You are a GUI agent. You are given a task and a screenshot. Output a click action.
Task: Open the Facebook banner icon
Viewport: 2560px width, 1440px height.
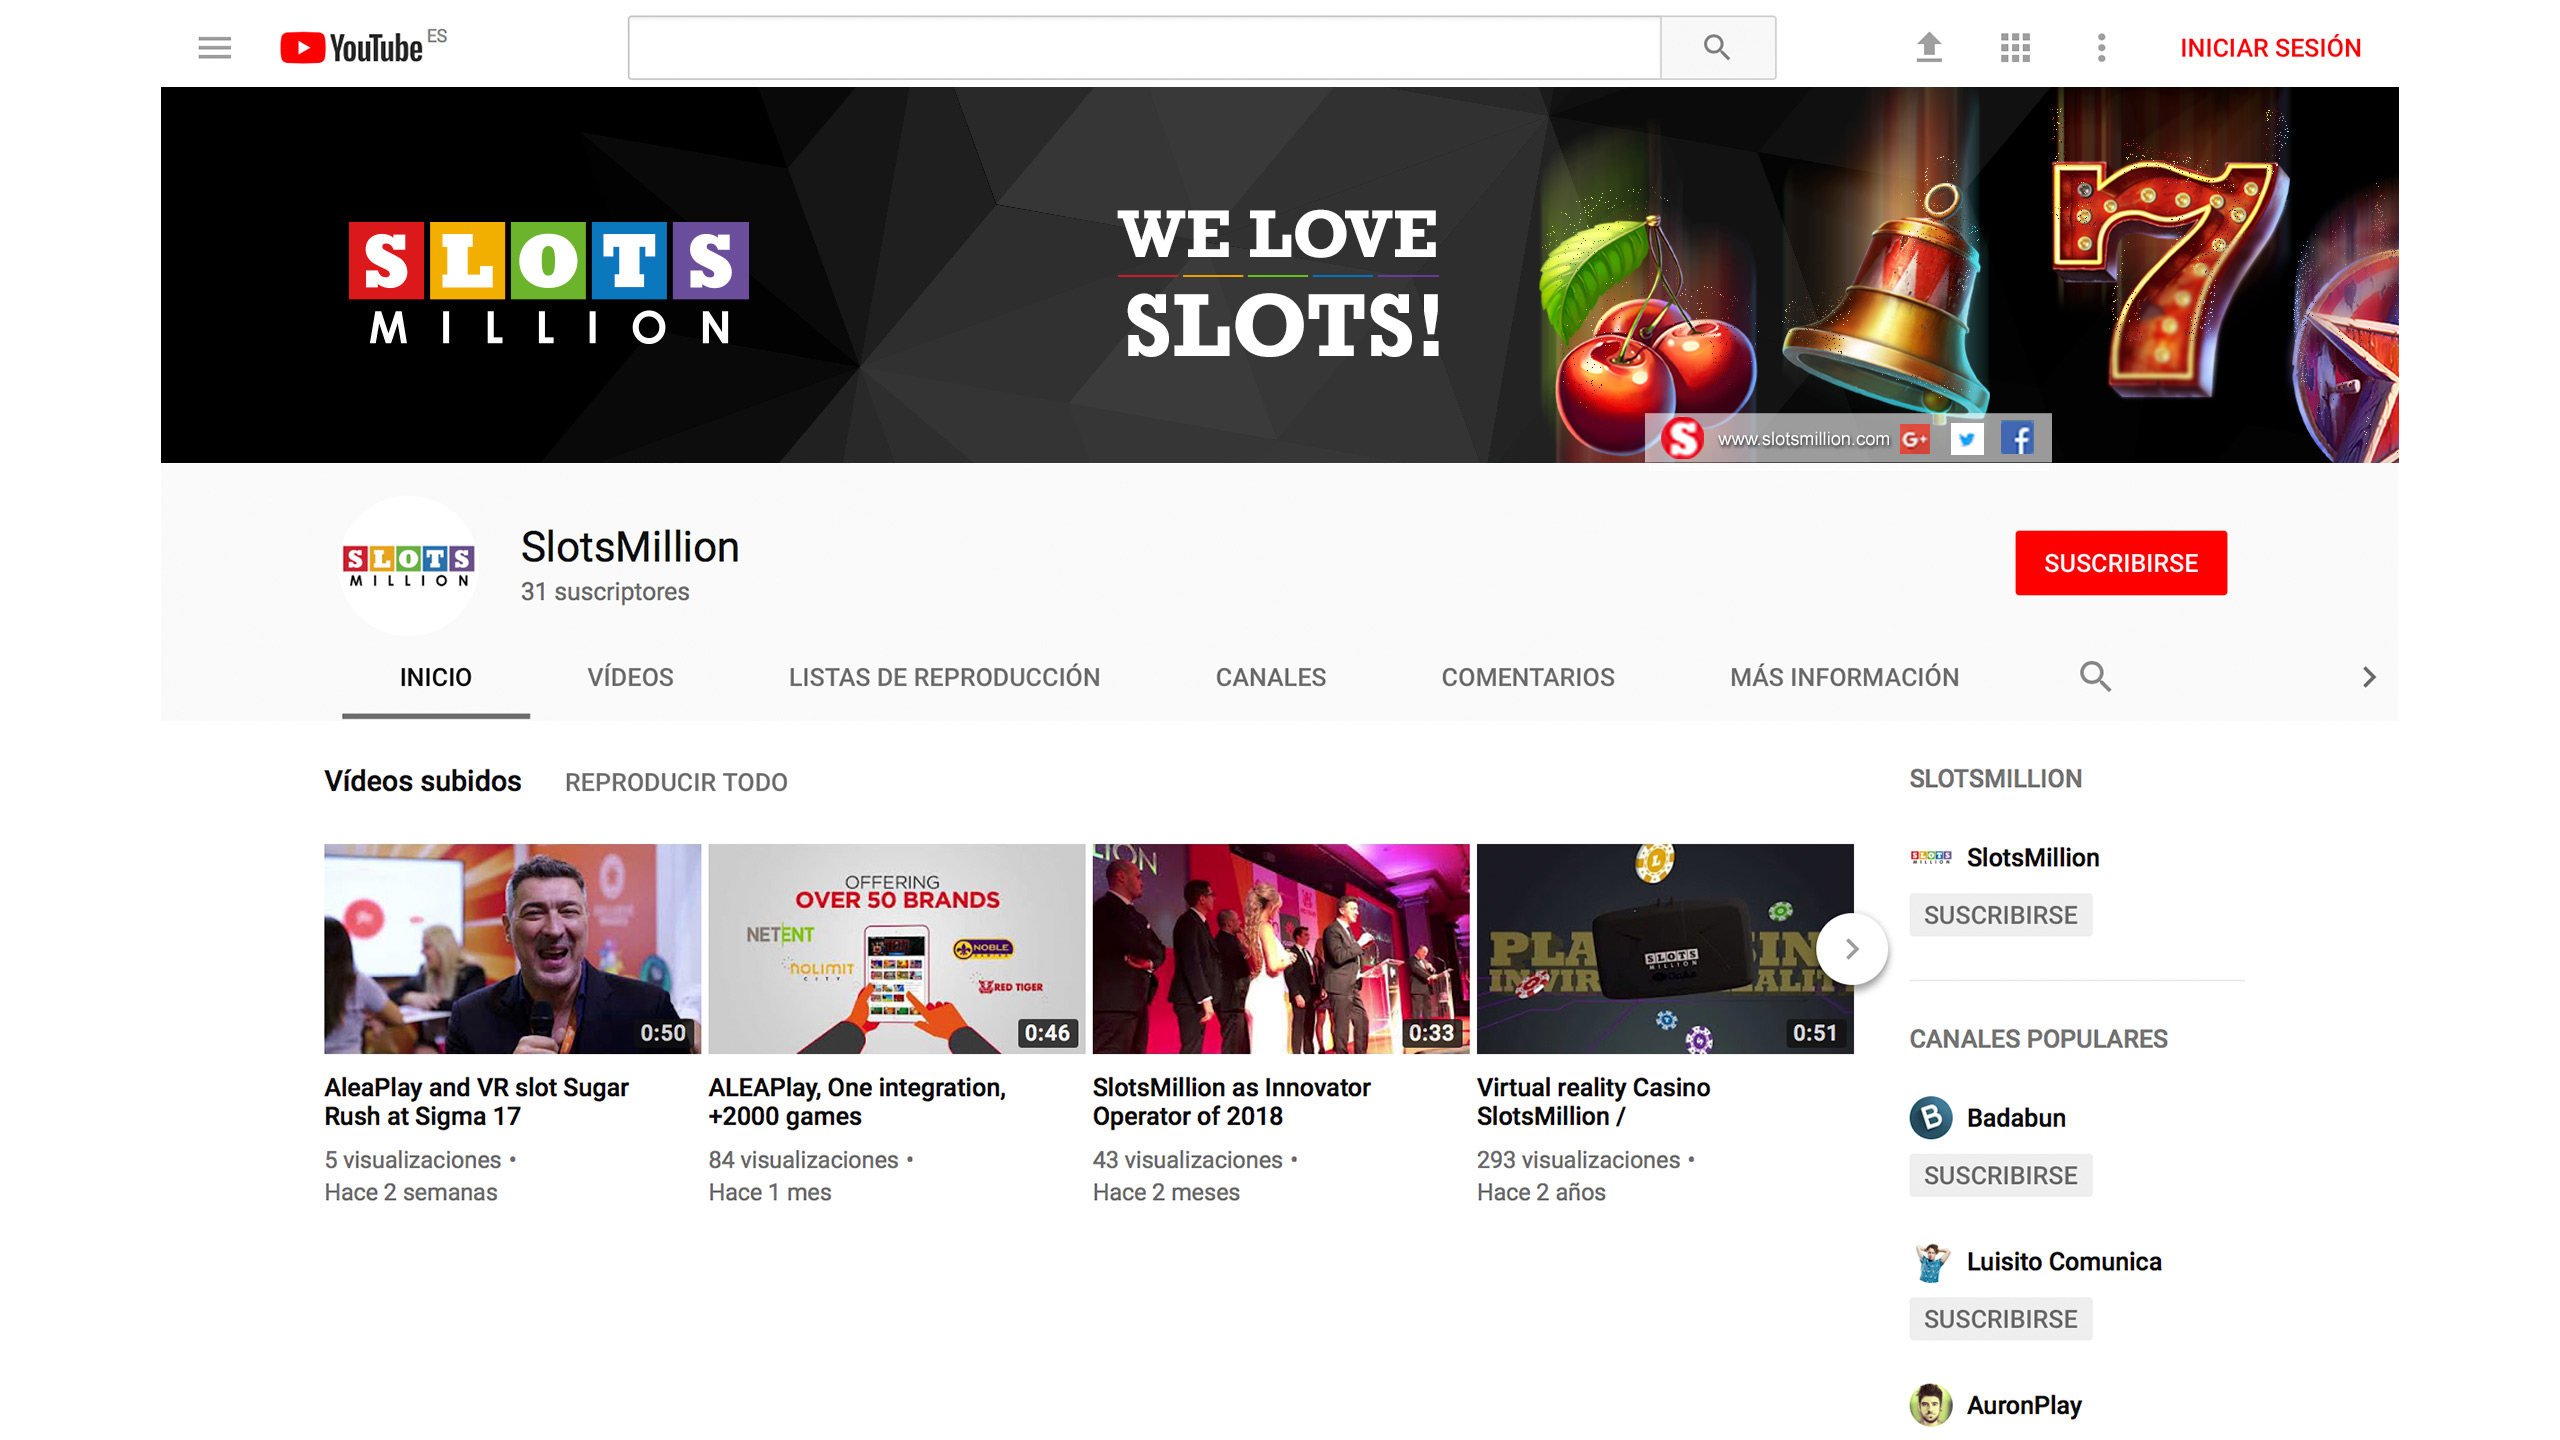point(2017,438)
